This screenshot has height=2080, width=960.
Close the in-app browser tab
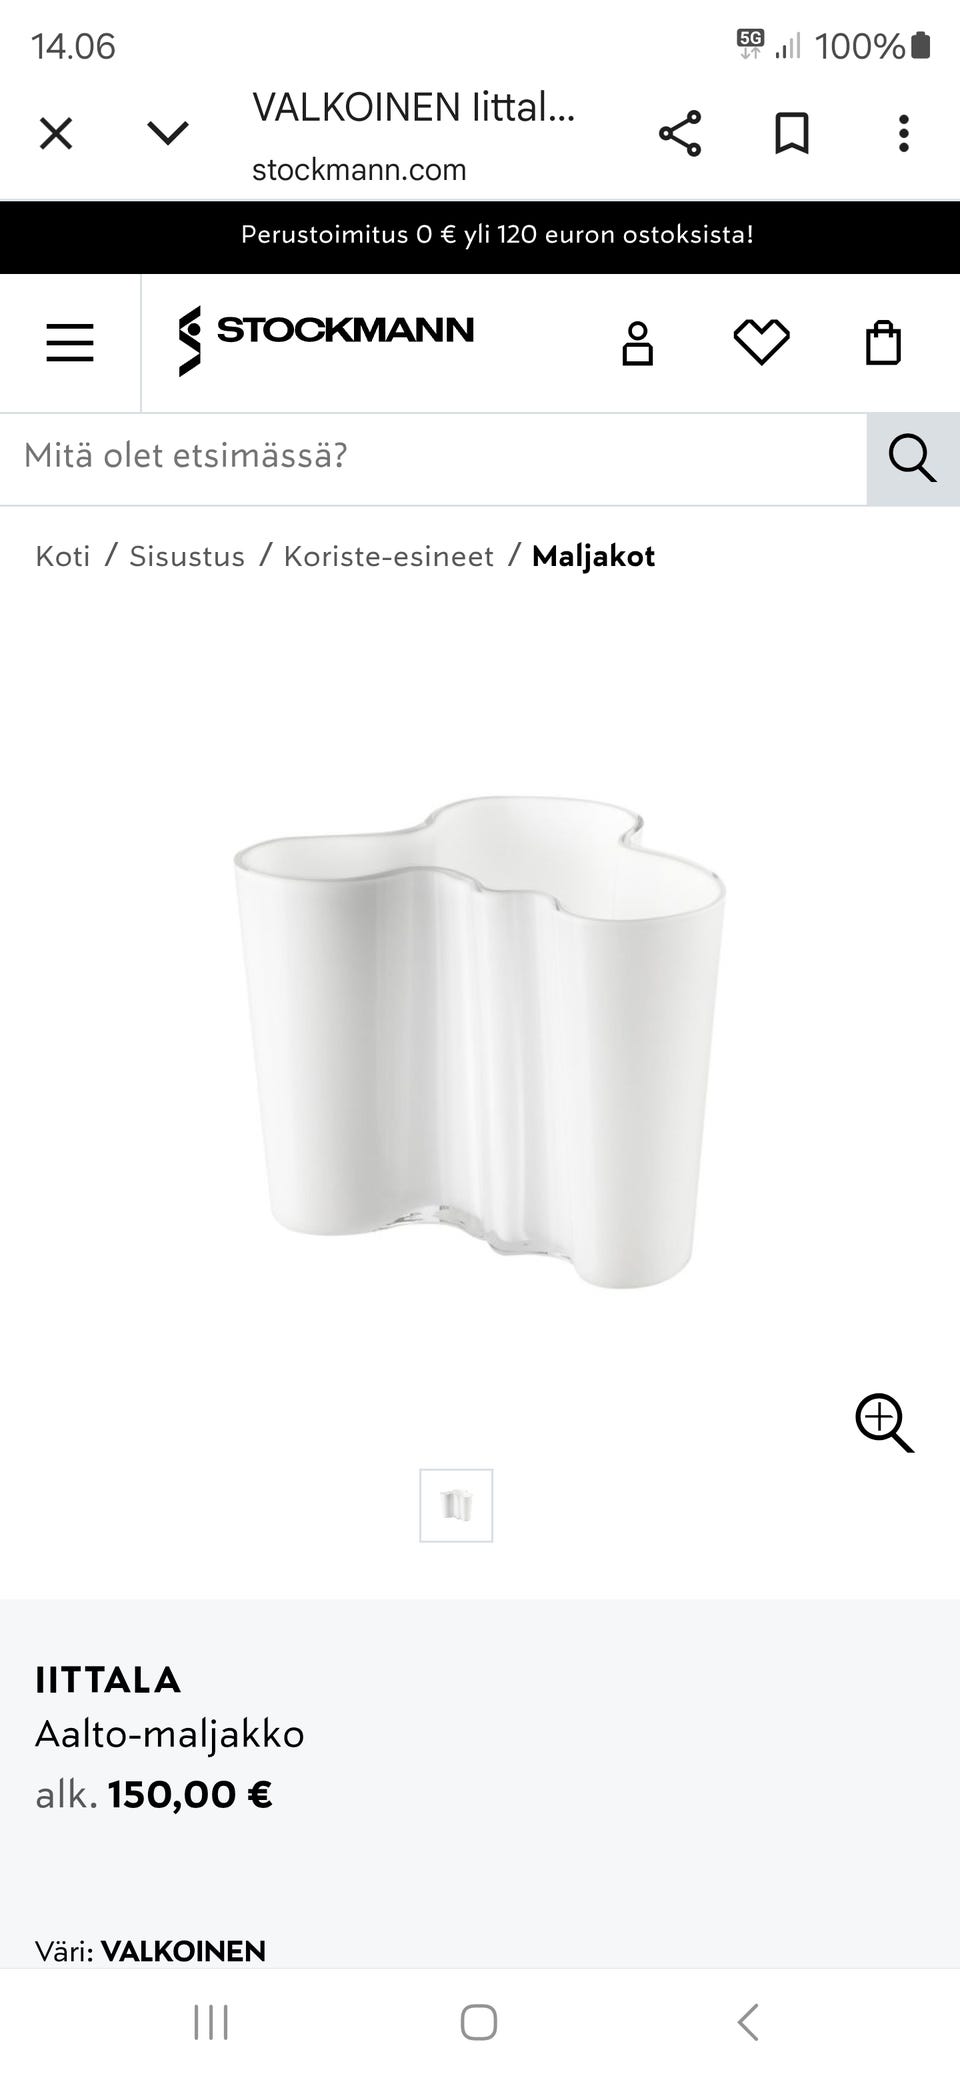tap(56, 133)
